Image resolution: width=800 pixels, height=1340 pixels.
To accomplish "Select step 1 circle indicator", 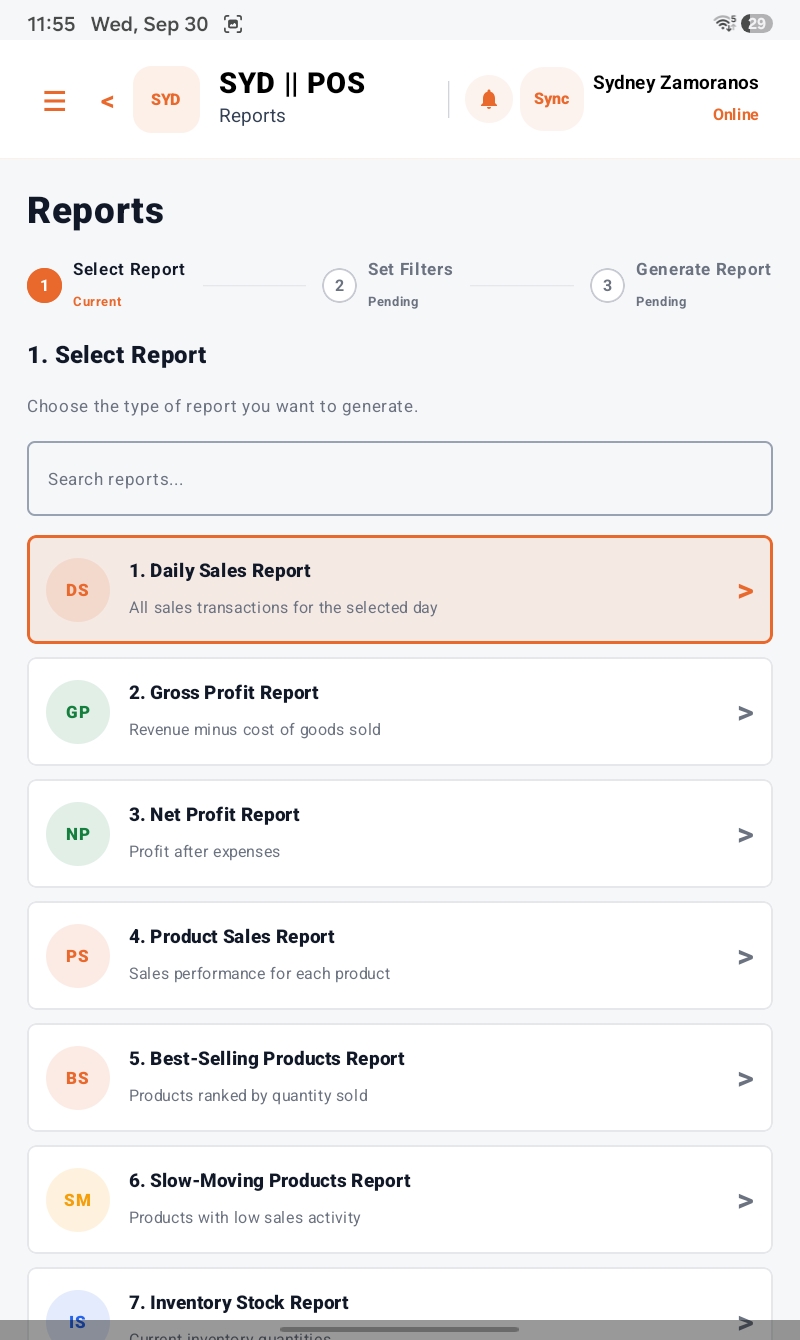I will 44,286.
